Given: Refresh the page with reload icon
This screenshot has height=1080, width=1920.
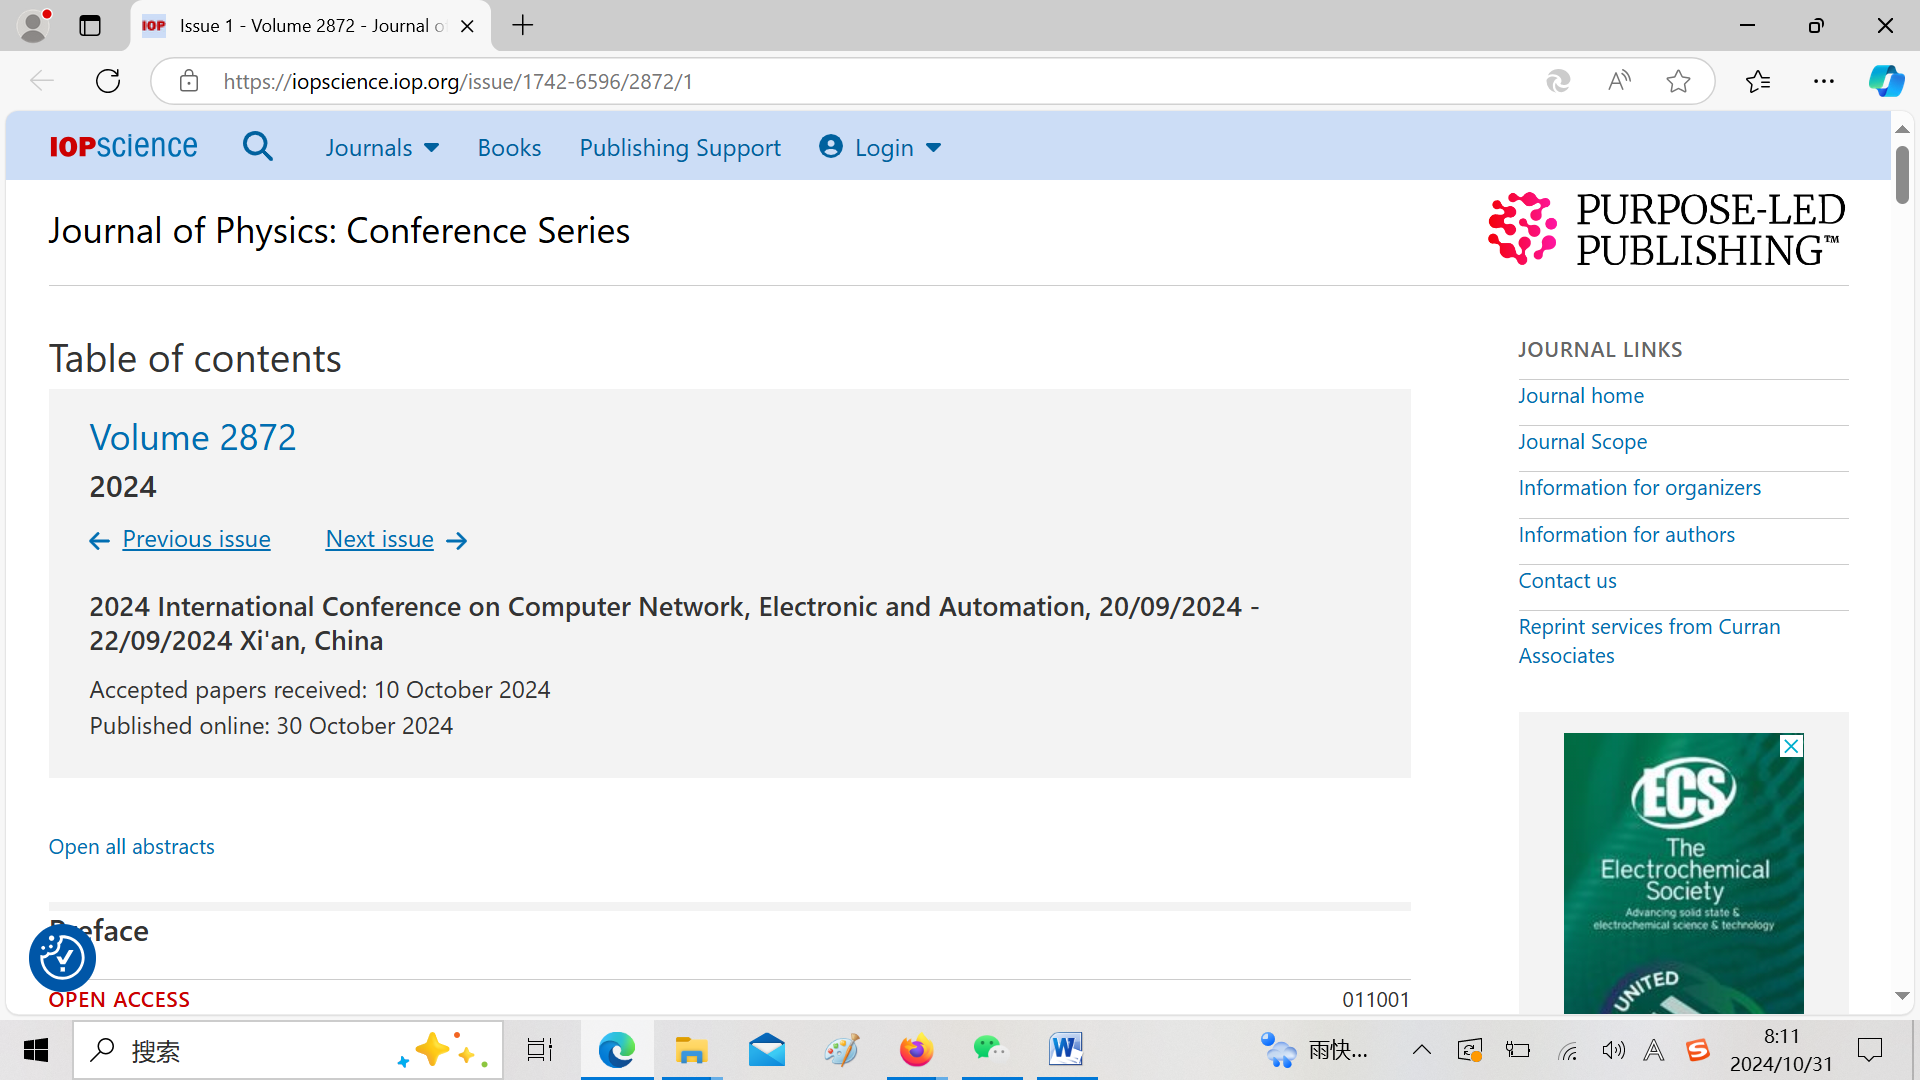Looking at the screenshot, I should coord(108,81).
